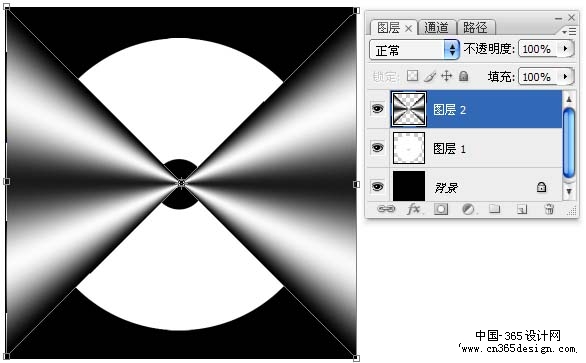Delete layer with trash icon
Viewport: 586px width, 363px height.
[549, 209]
